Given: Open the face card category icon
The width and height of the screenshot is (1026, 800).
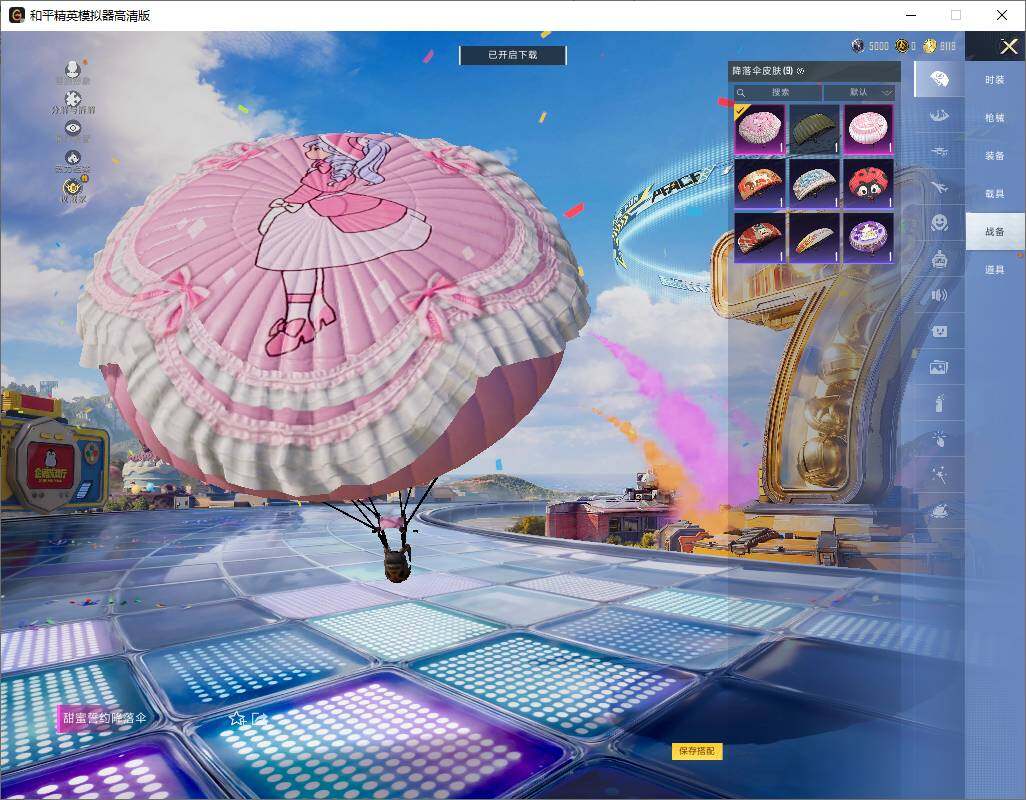Looking at the screenshot, I should [x=939, y=331].
